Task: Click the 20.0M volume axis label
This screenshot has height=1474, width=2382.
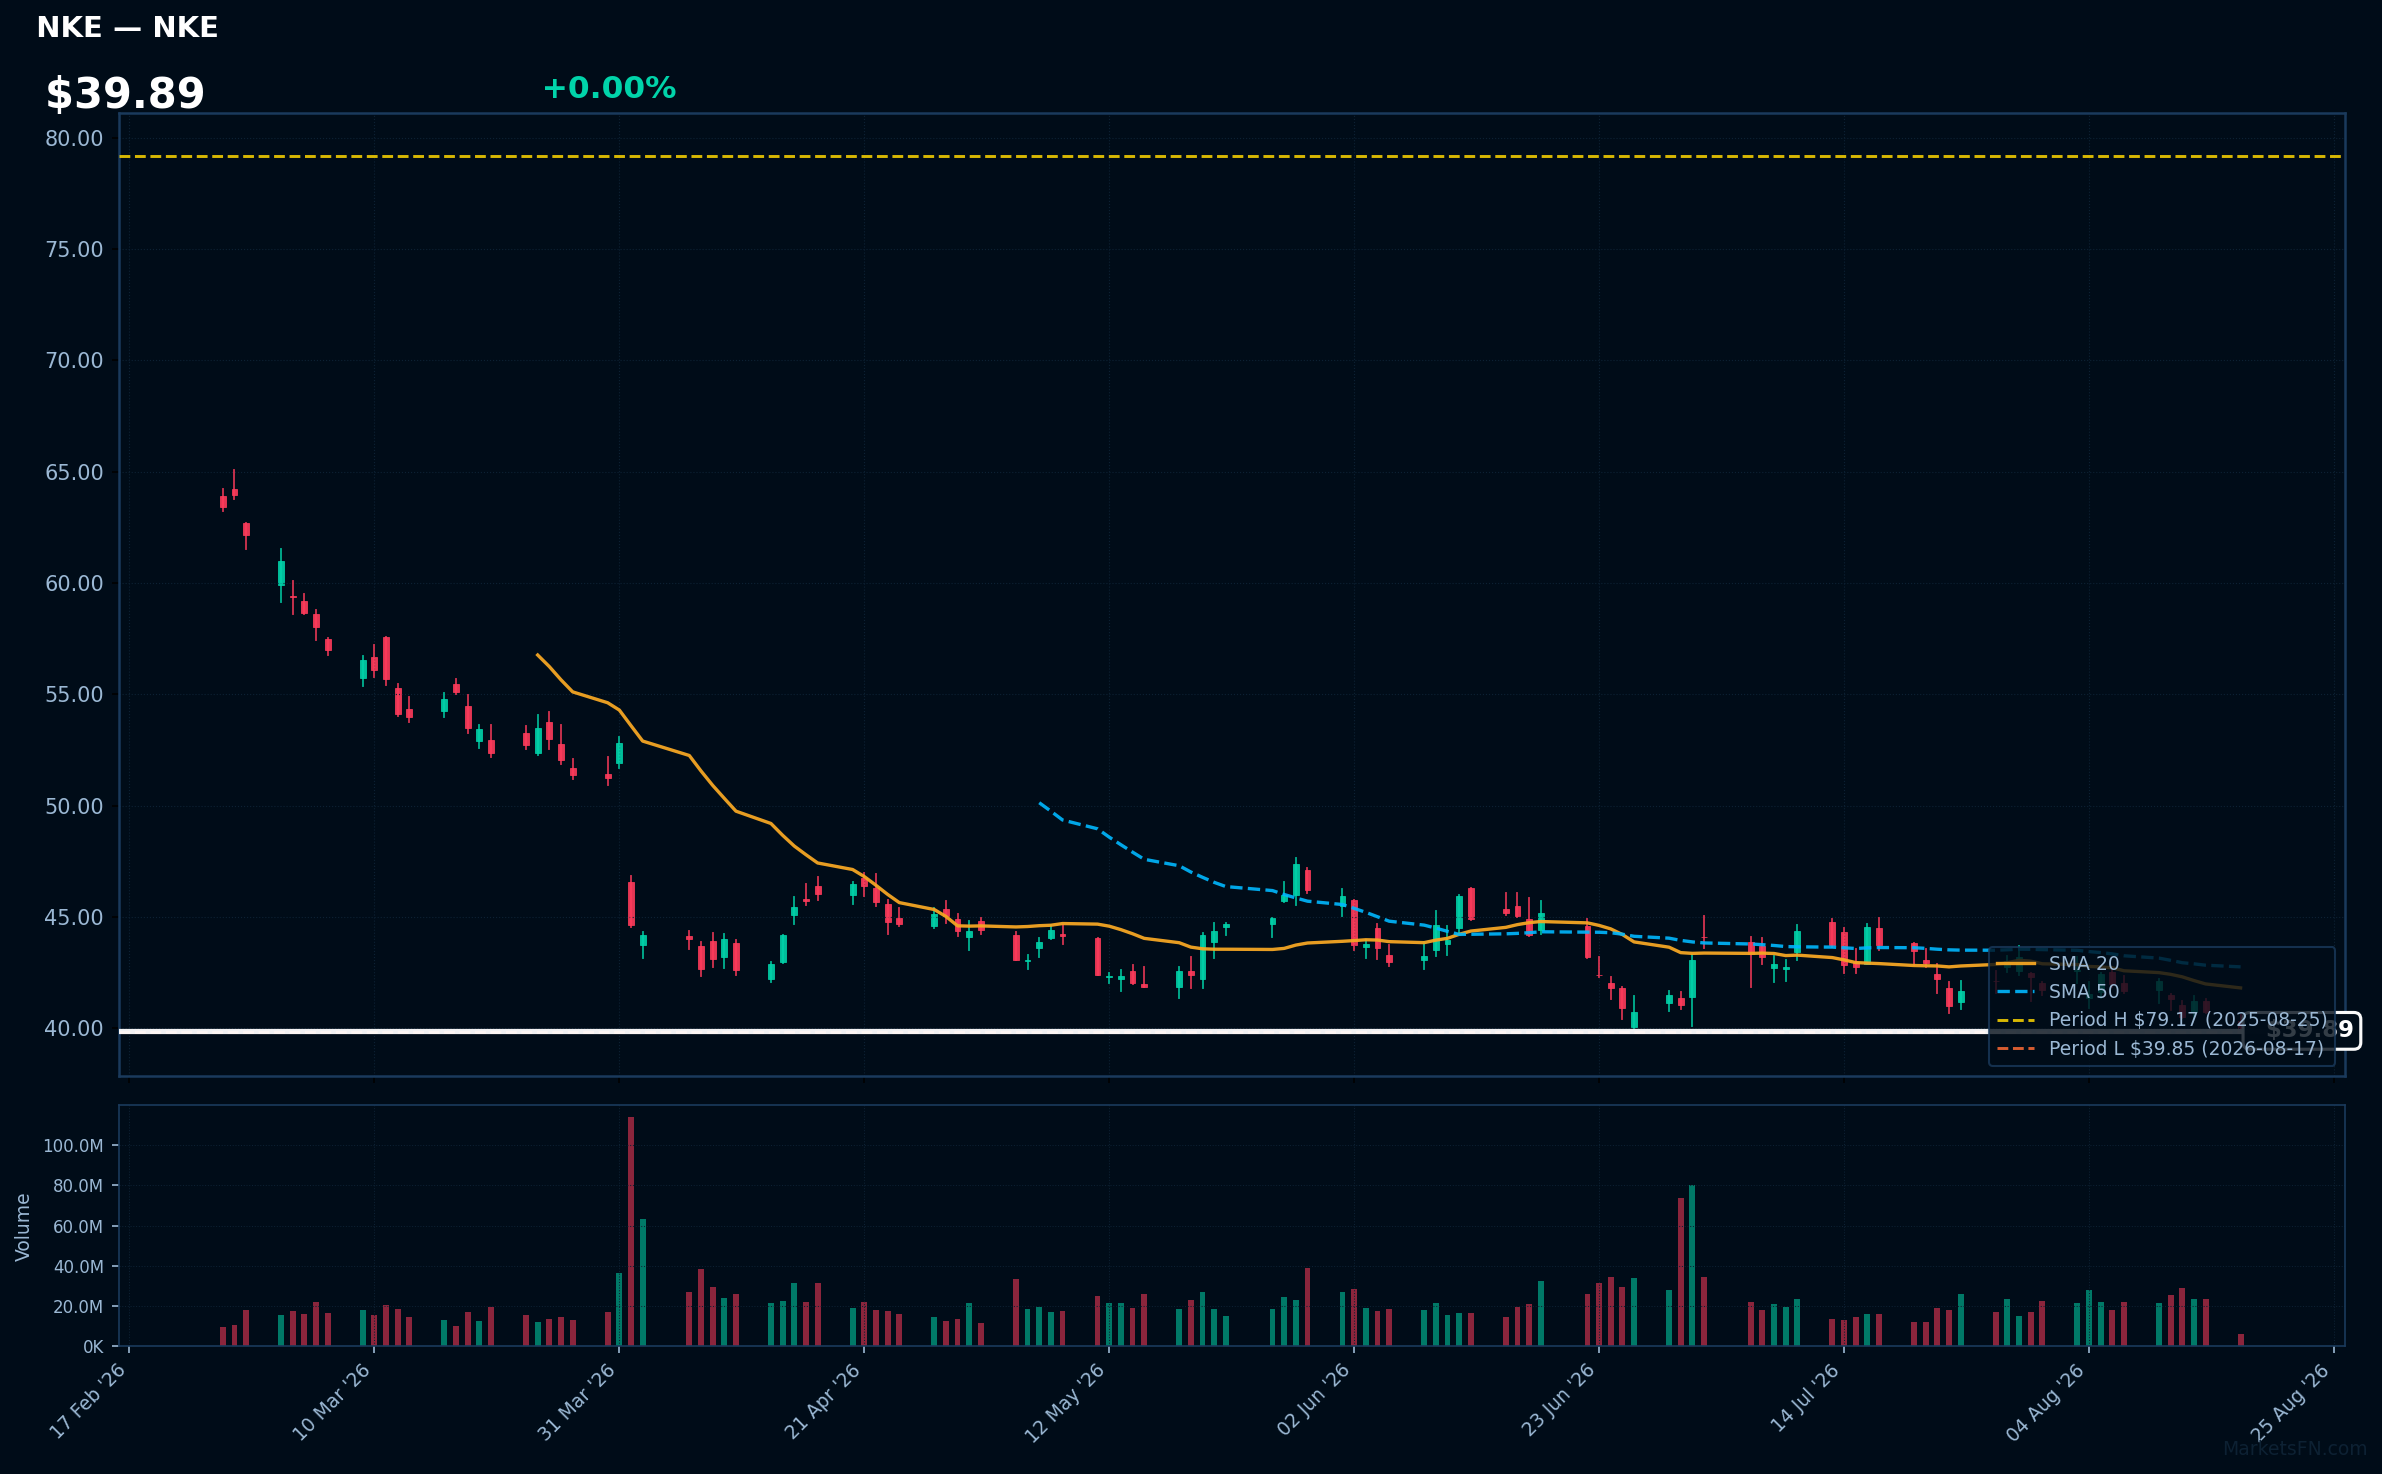Action: [x=78, y=1307]
